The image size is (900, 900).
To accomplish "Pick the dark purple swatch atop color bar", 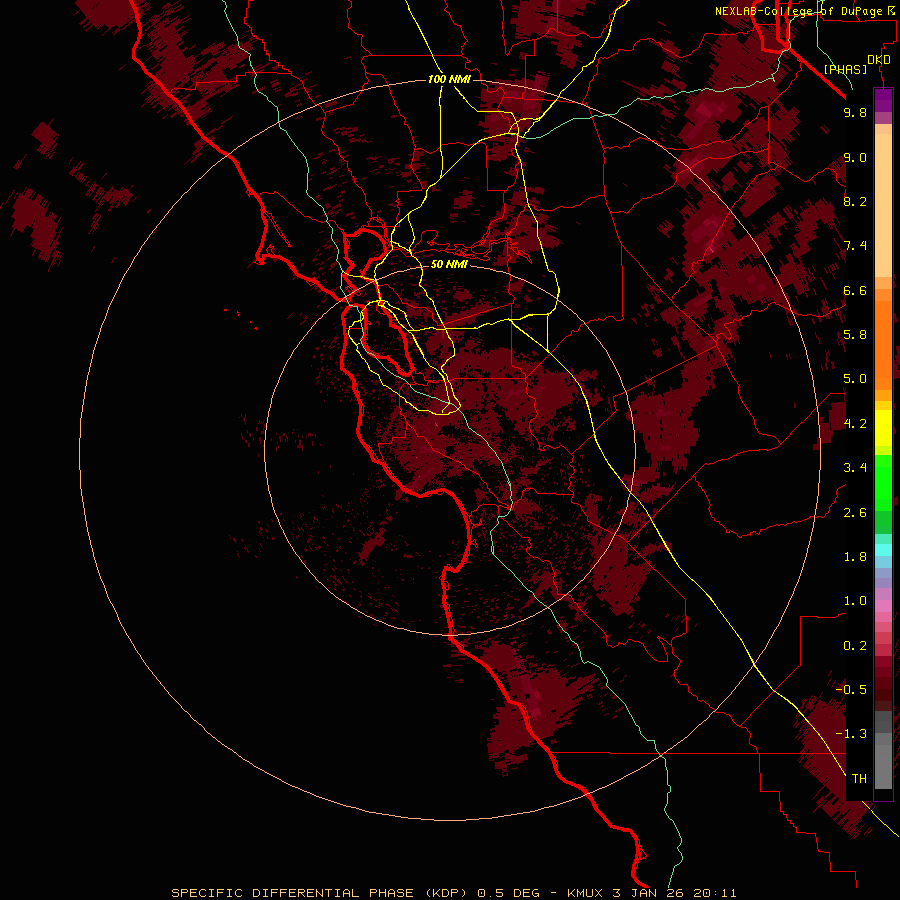I will pos(883,100).
